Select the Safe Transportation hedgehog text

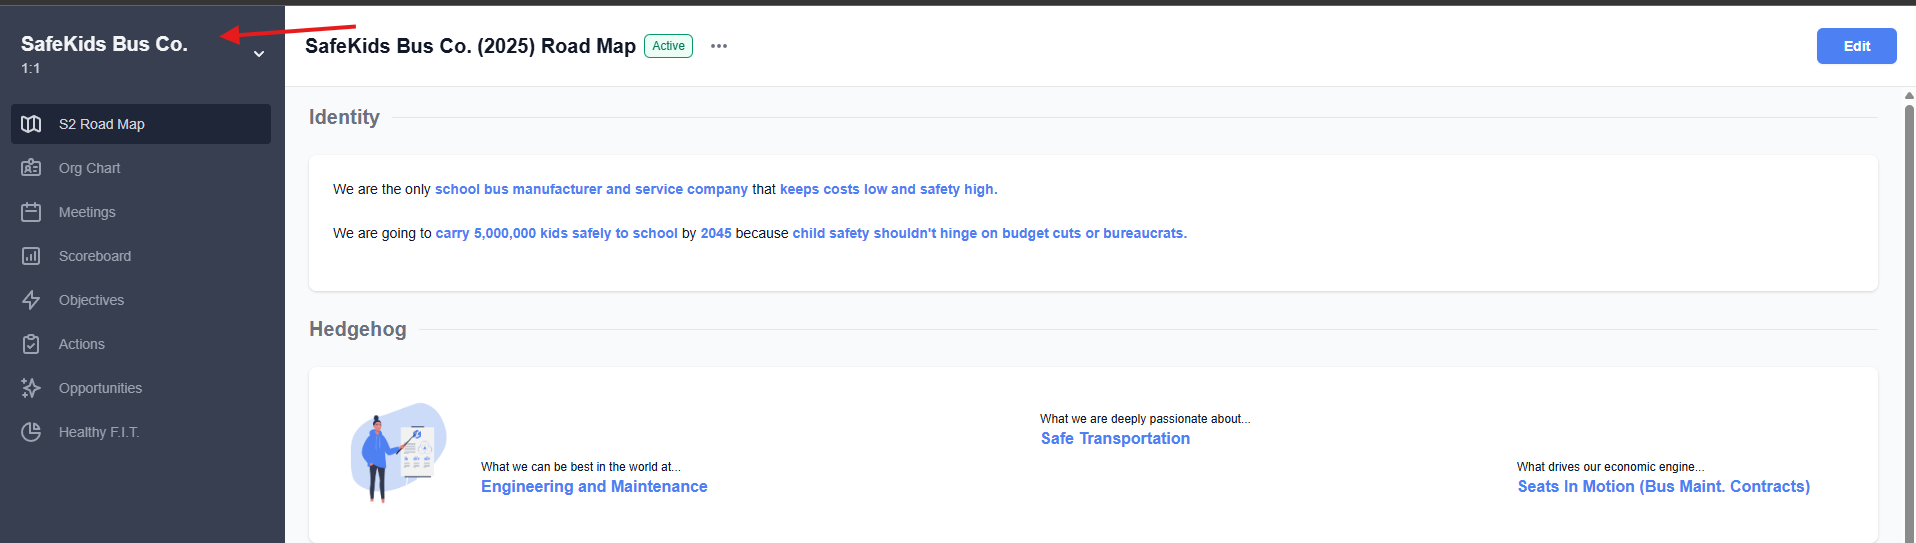1115,439
